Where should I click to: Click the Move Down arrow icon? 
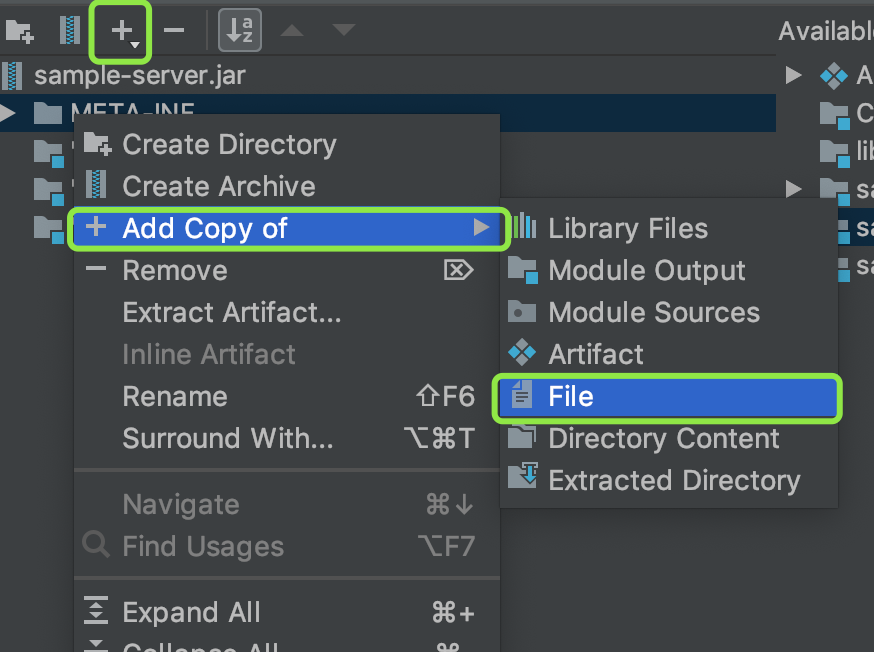click(344, 31)
